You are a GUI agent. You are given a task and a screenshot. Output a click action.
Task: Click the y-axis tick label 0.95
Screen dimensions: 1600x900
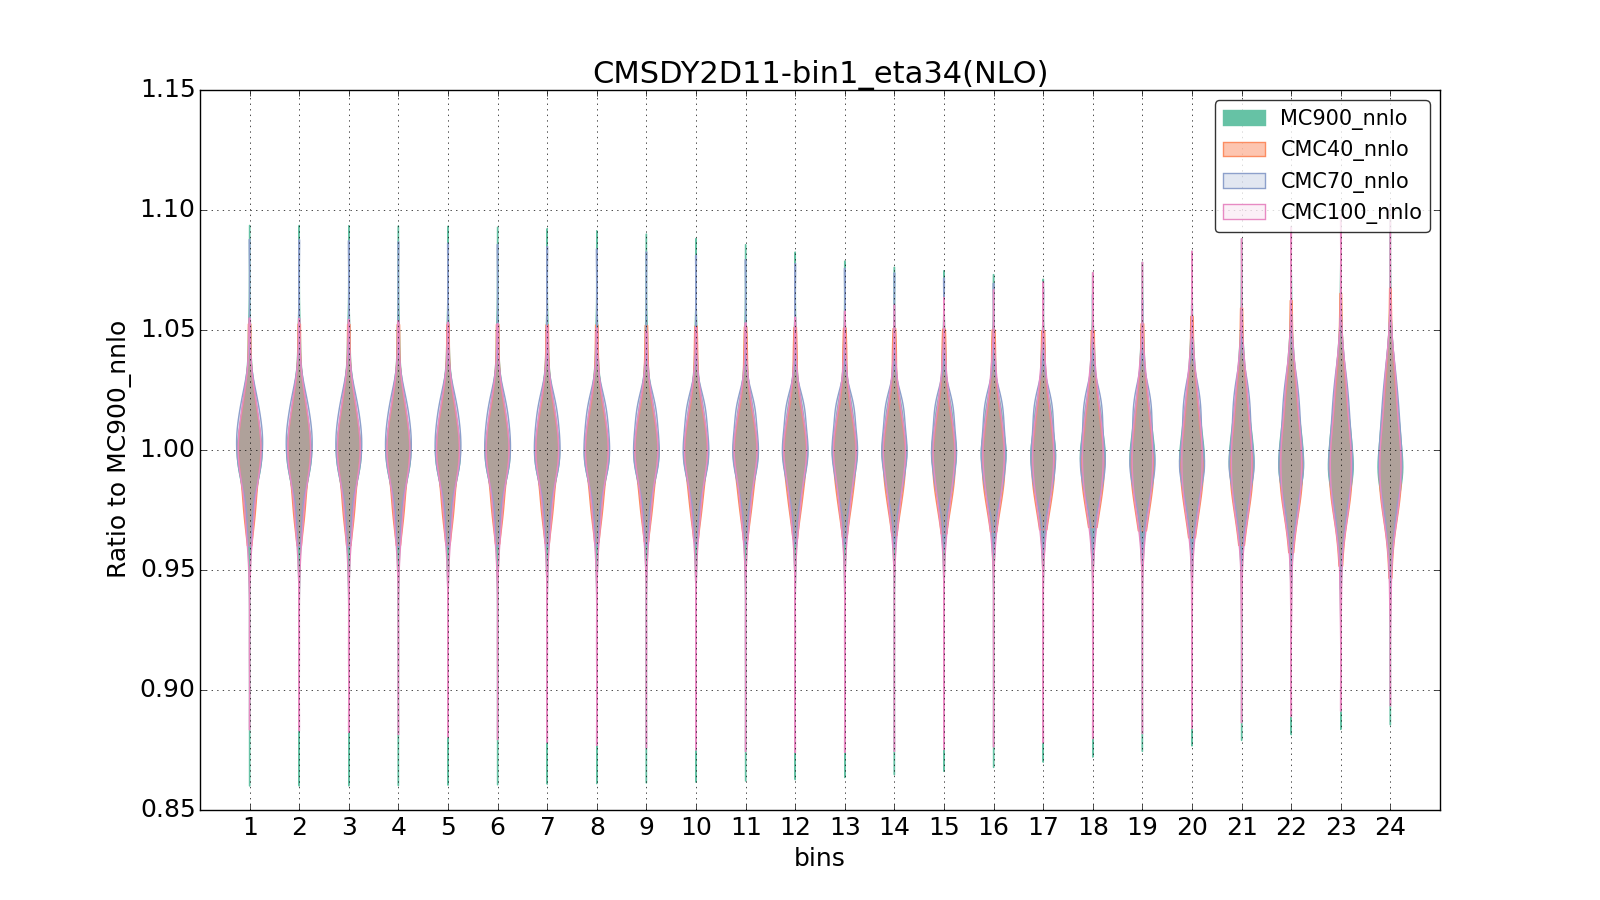pyautogui.click(x=166, y=570)
